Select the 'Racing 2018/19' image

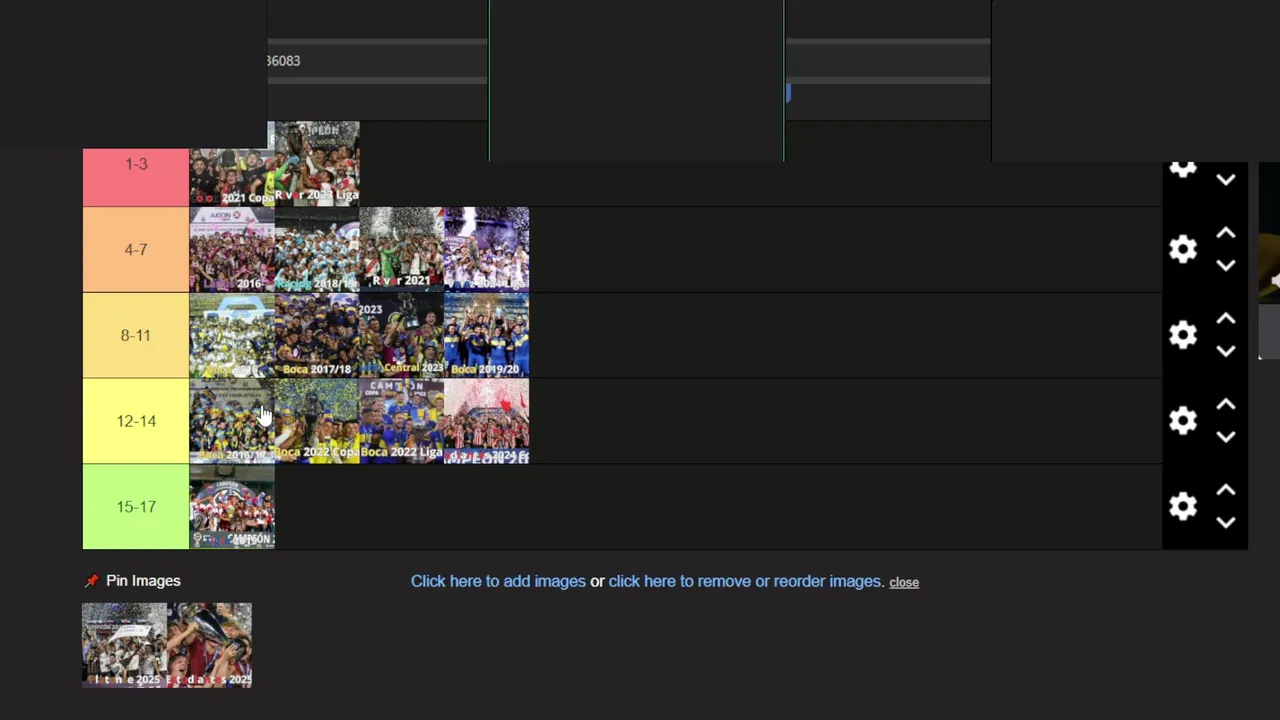pyautogui.click(x=317, y=249)
